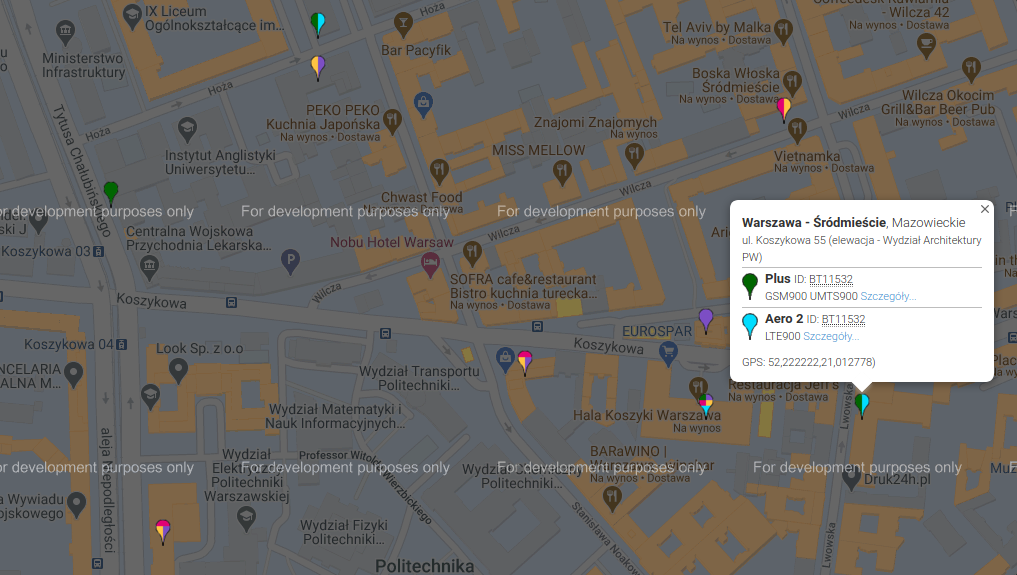Click the Look Sp. z o.o pin icon

point(178,371)
